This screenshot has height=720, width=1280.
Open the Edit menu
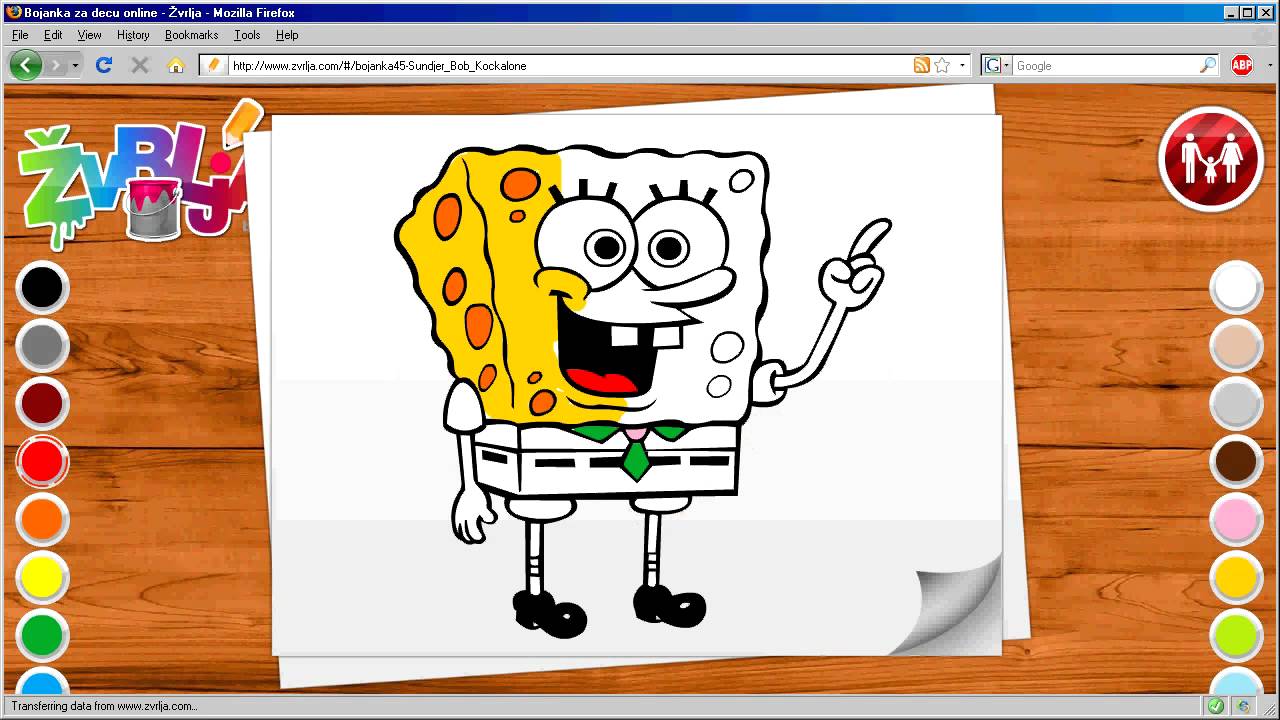click(x=53, y=35)
